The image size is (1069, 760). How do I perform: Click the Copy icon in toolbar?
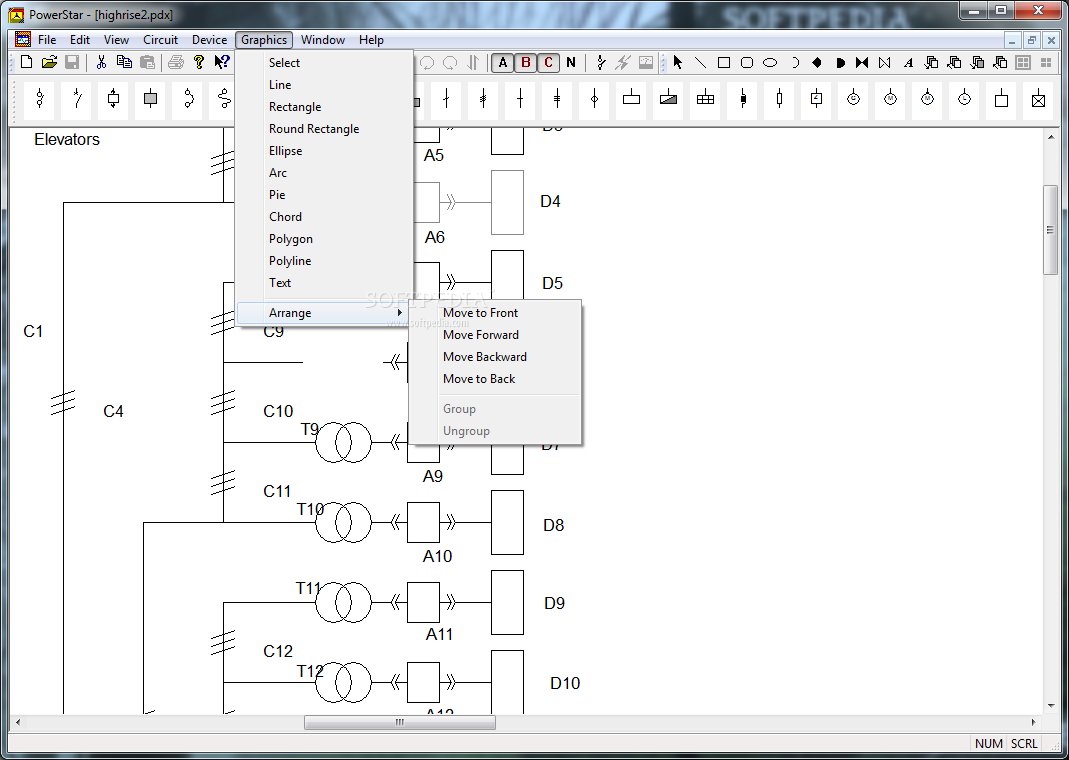click(x=124, y=63)
